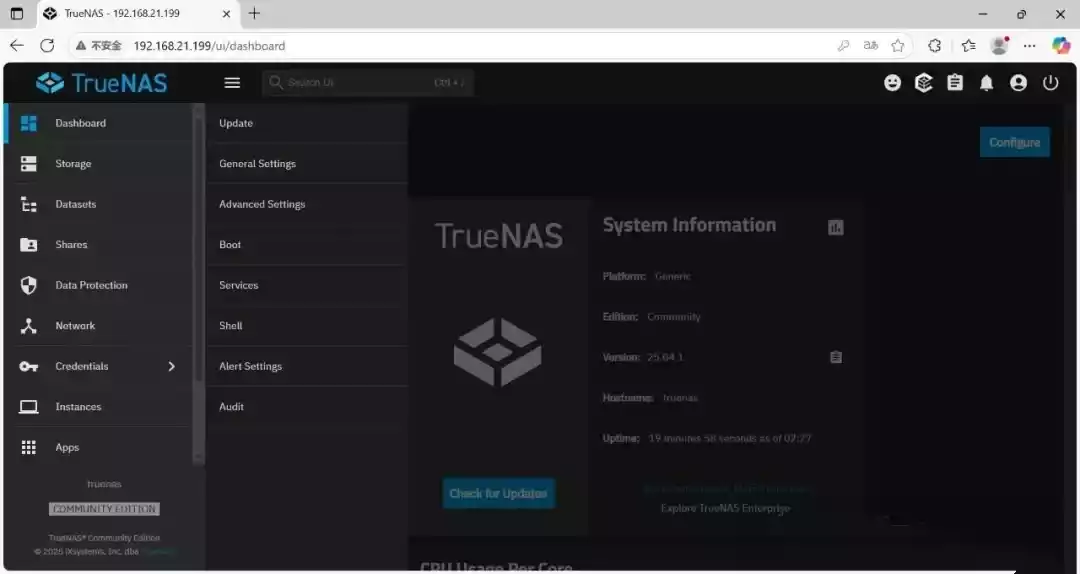Image resolution: width=1080 pixels, height=574 pixels.
Task: Copy version with clipboard icon
Action: [835, 357]
